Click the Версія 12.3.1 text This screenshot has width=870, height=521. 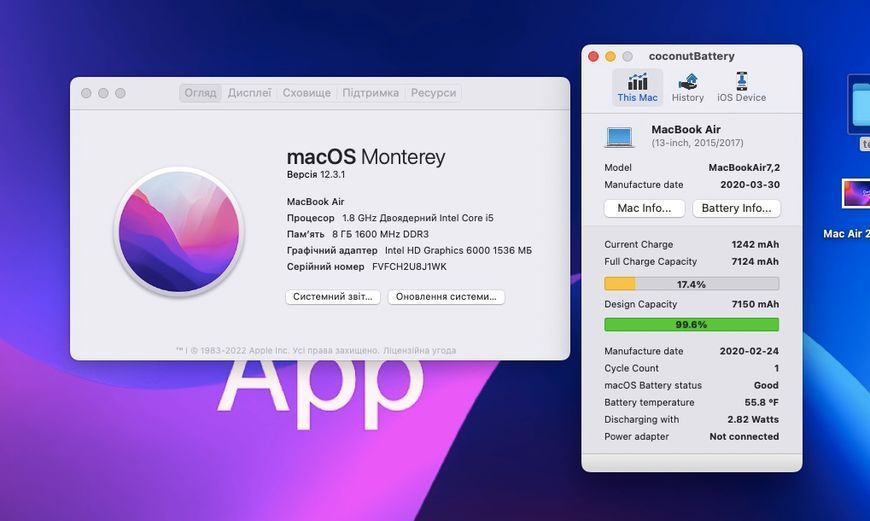click(x=316, y=174)
